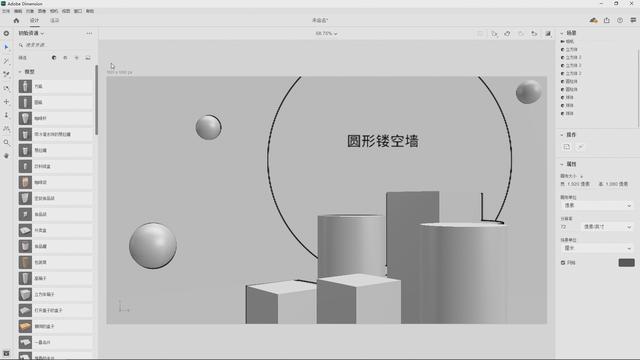Open the grid color swatch
This screenshot has width=640, height=360.
627,262
